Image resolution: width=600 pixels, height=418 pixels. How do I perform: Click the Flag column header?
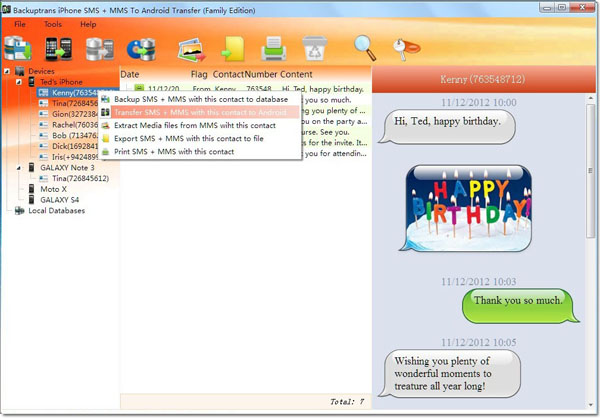coord(199,74)
